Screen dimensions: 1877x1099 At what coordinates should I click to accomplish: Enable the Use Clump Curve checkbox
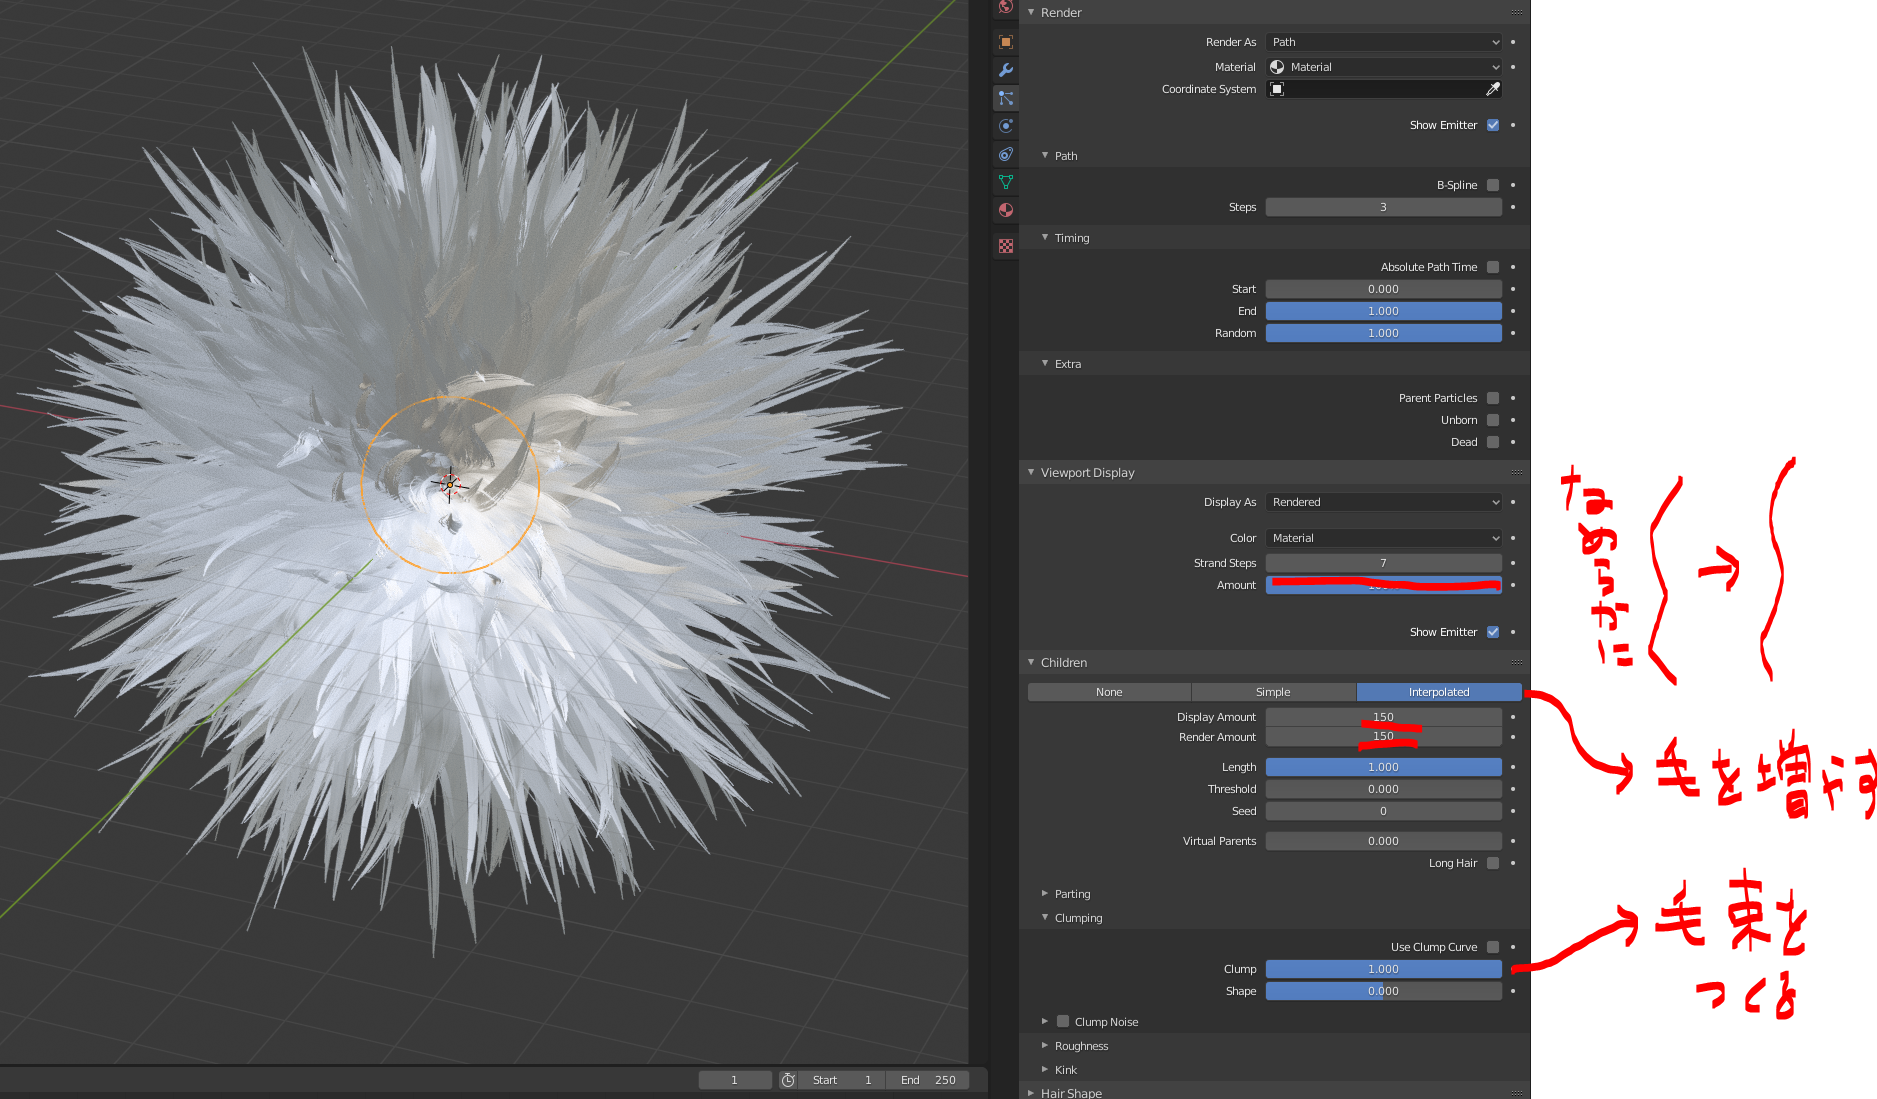(1493, 947)
